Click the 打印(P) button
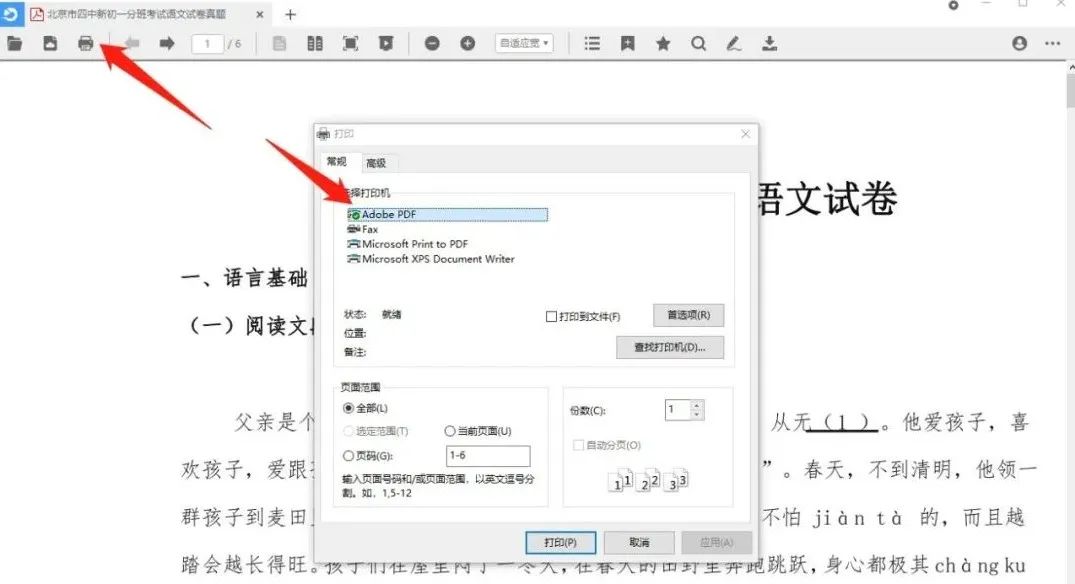This screenshot has height=584, width=1075. coord(561,543)
